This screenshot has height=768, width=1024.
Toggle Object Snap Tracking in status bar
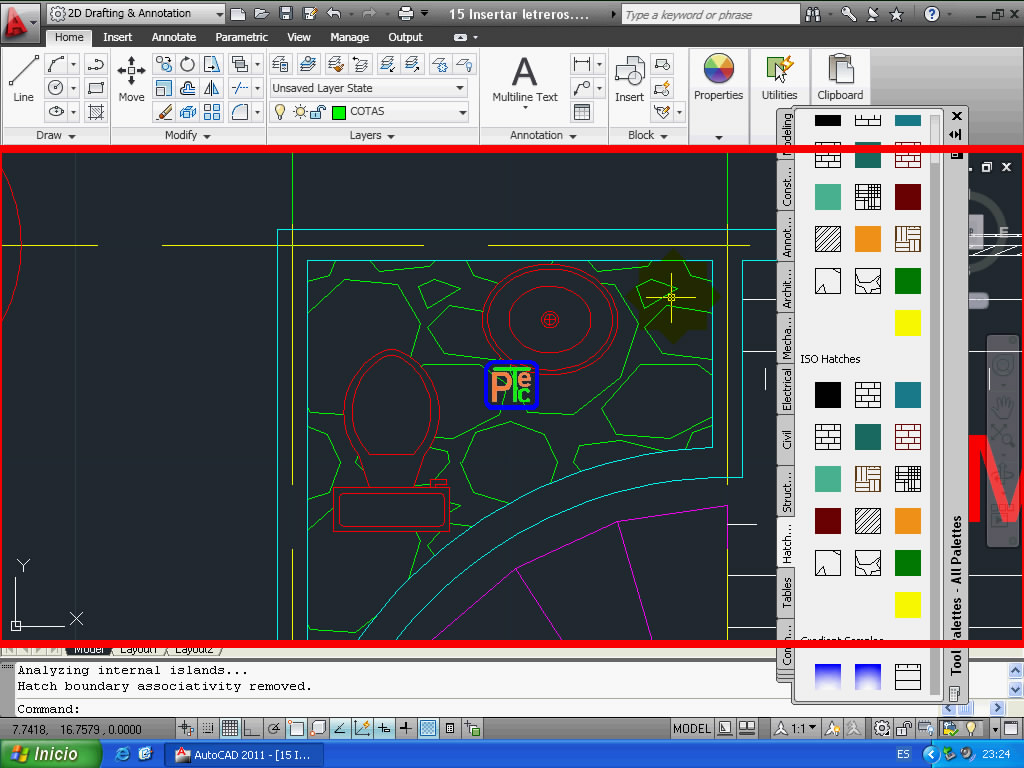(x=340, y=728)
